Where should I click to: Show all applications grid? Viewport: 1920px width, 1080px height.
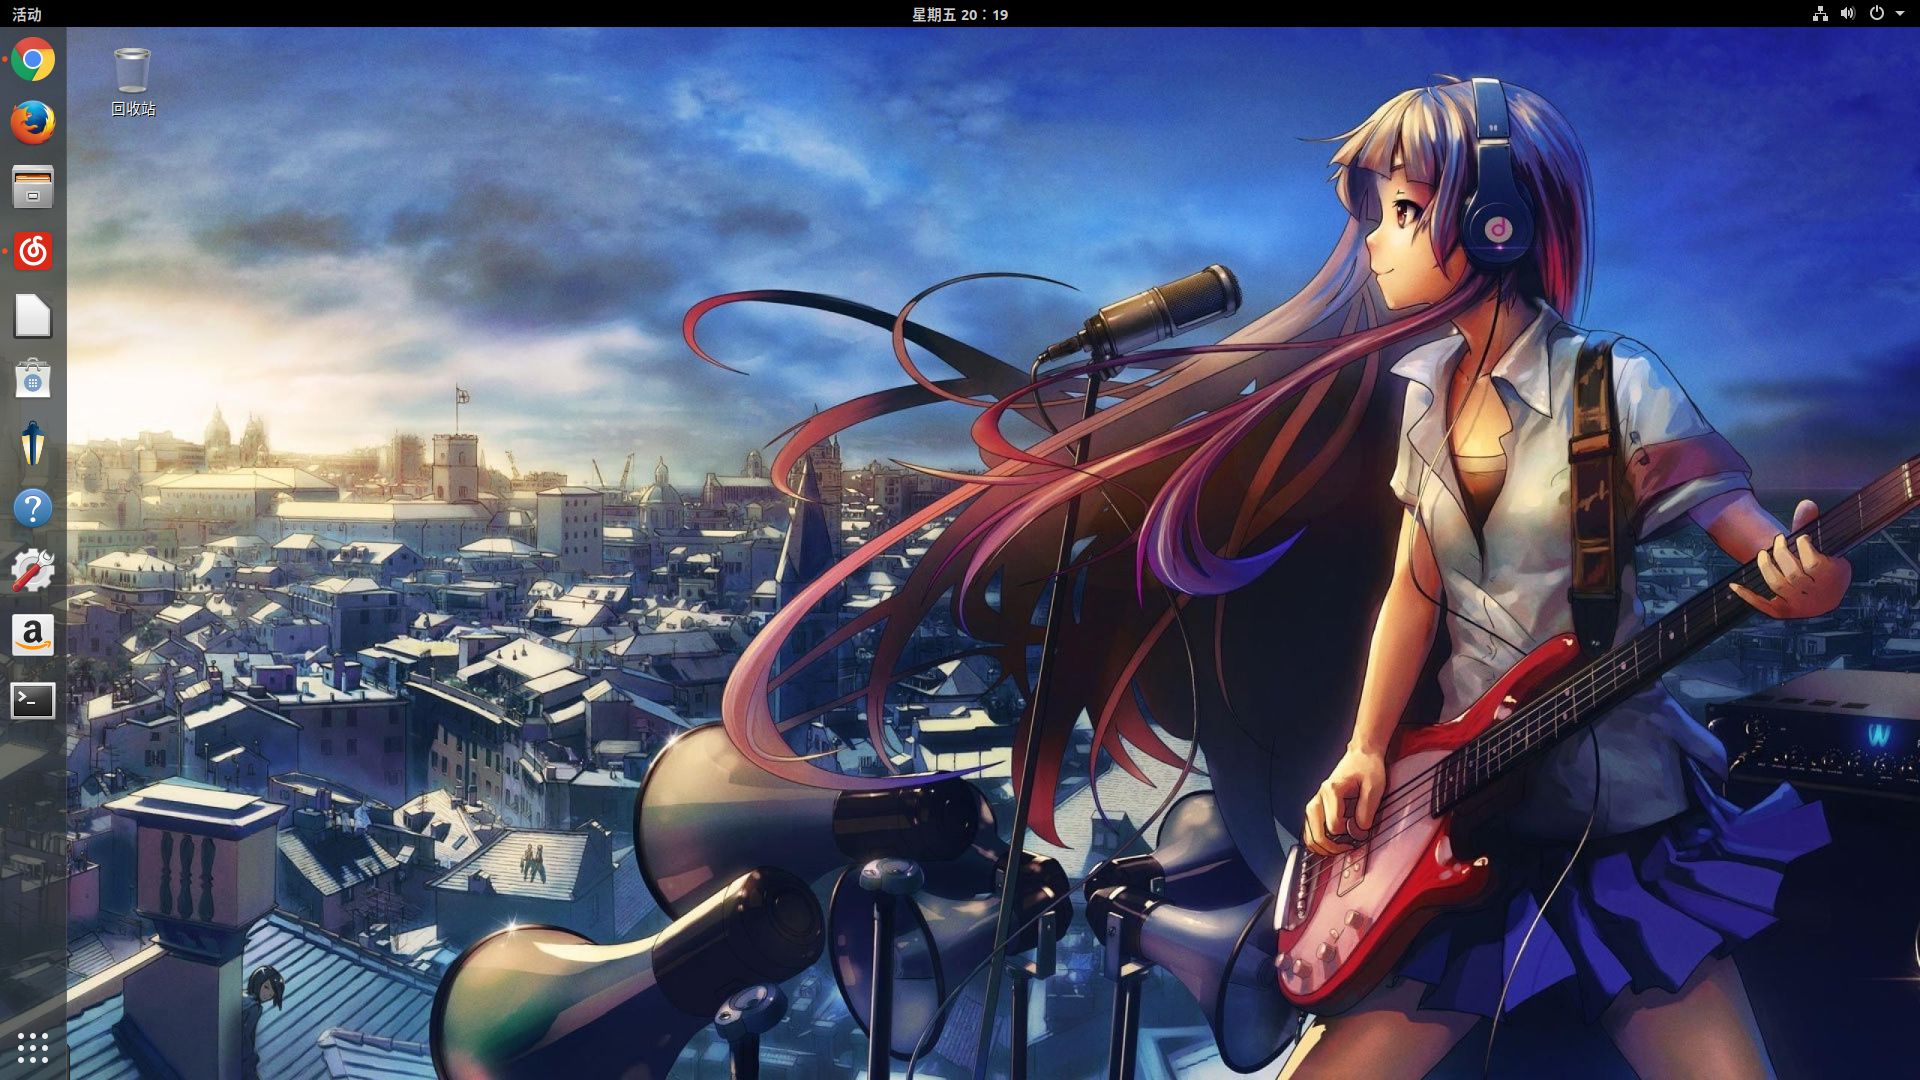tap(33, 1047)
